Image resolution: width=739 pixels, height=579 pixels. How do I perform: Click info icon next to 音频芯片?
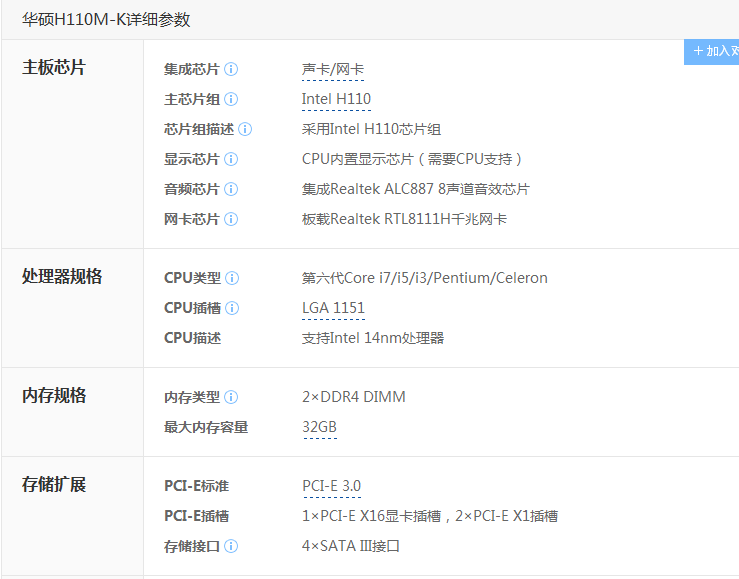231,189
